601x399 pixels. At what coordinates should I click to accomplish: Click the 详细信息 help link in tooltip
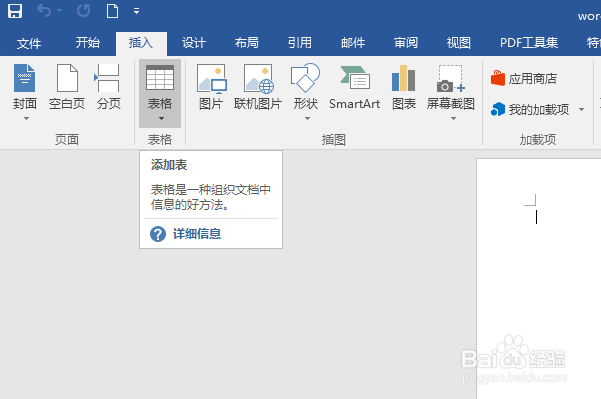pyautogui.click(x=197, y=234)
